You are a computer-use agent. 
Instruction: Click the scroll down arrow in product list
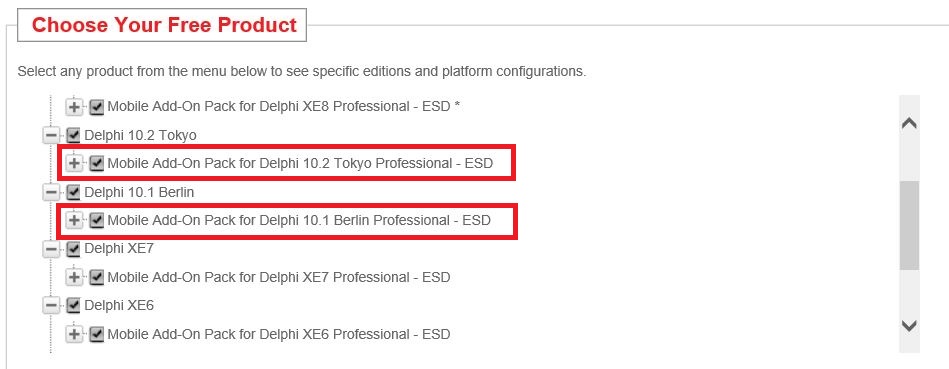tap(909, 326)
